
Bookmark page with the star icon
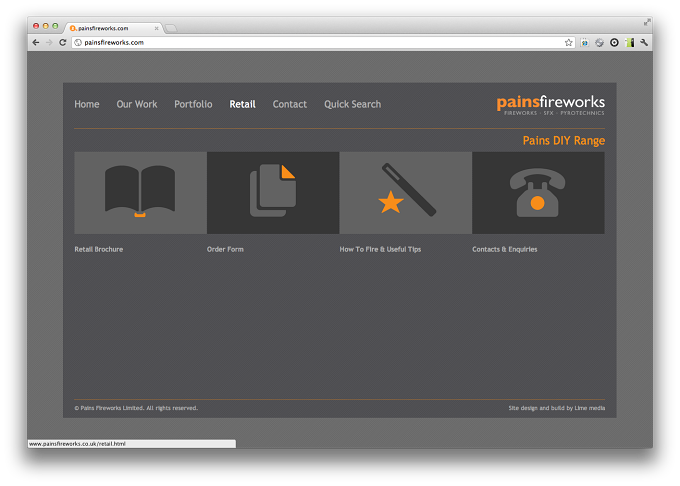click(x=569, y=42)
